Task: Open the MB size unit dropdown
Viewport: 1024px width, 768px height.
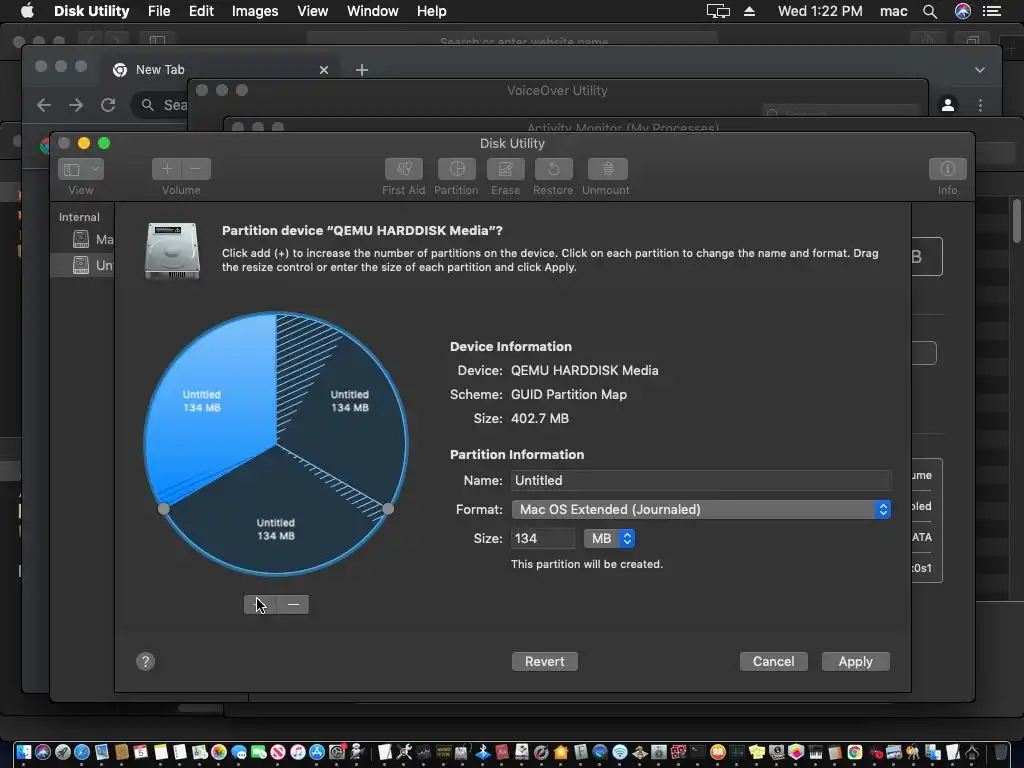Action: [x=609, y=539]
